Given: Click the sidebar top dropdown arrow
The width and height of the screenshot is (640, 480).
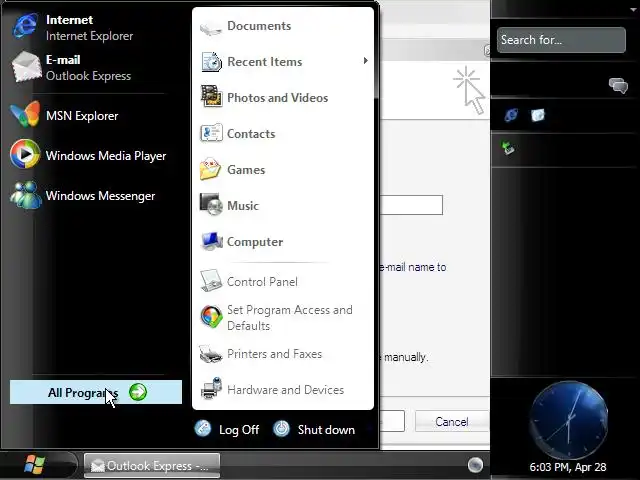Looking at the screenshot, I should click(633, 9).
